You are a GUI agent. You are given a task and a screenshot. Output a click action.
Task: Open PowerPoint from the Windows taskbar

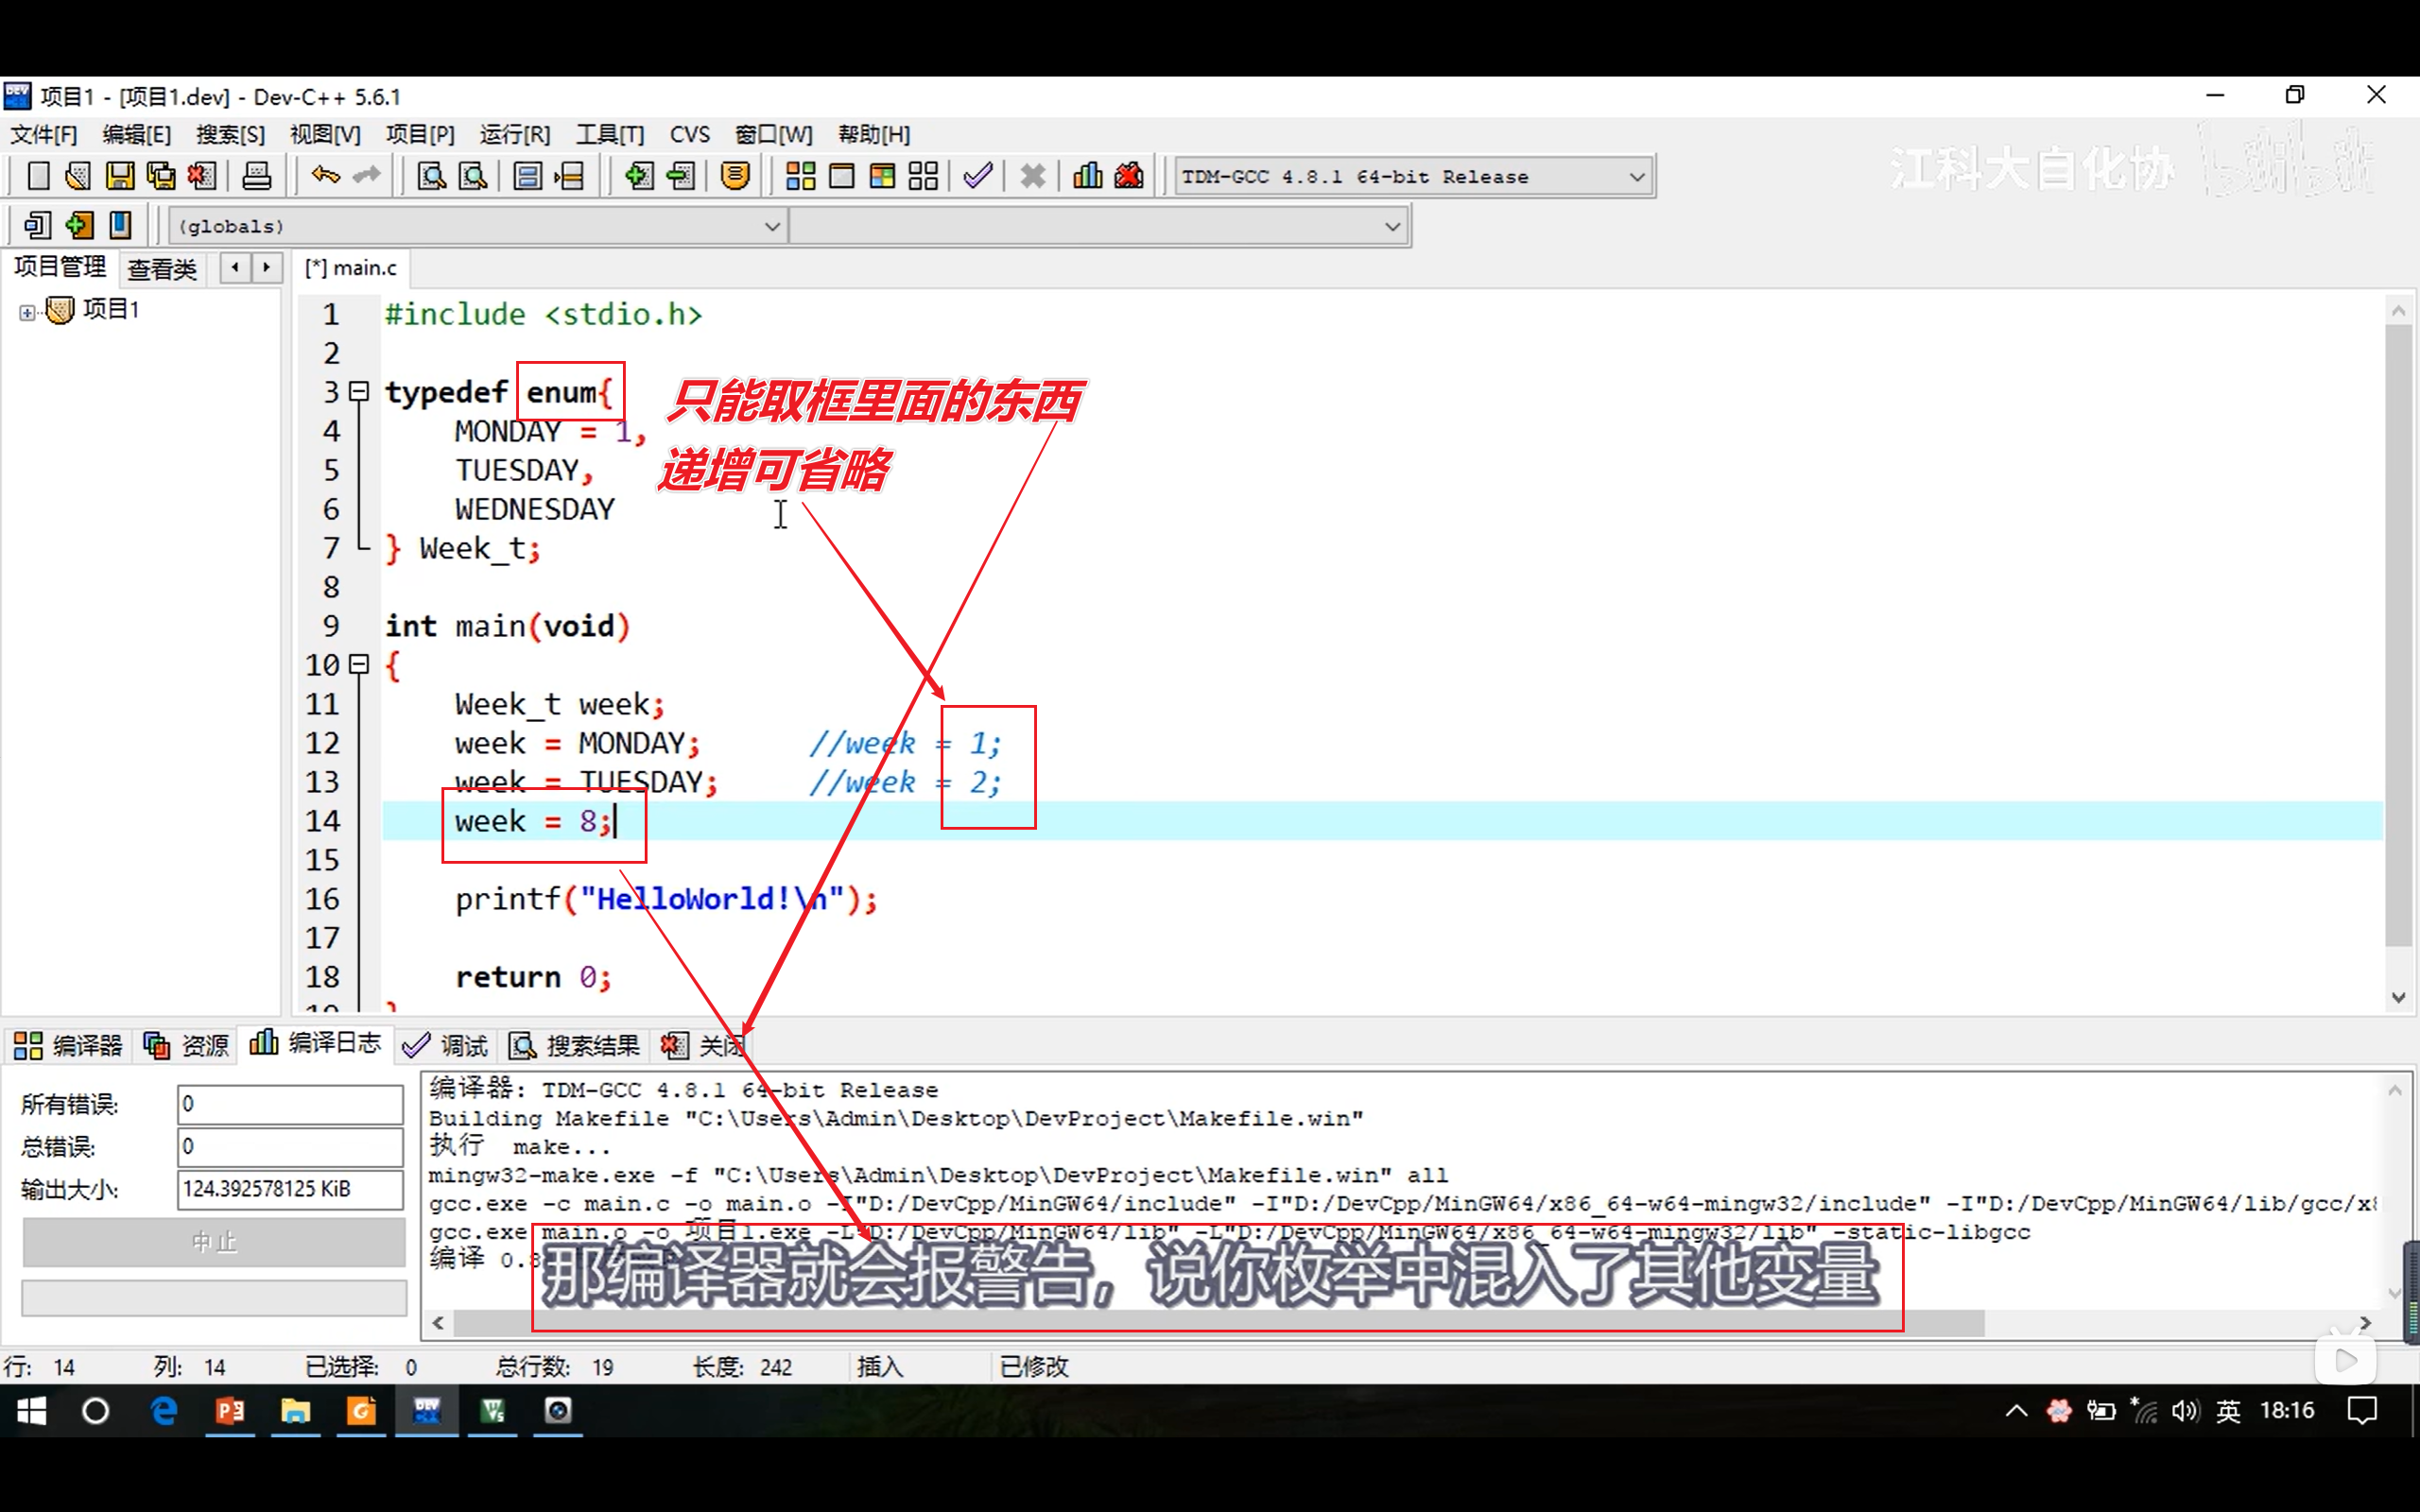[230, 1411]
